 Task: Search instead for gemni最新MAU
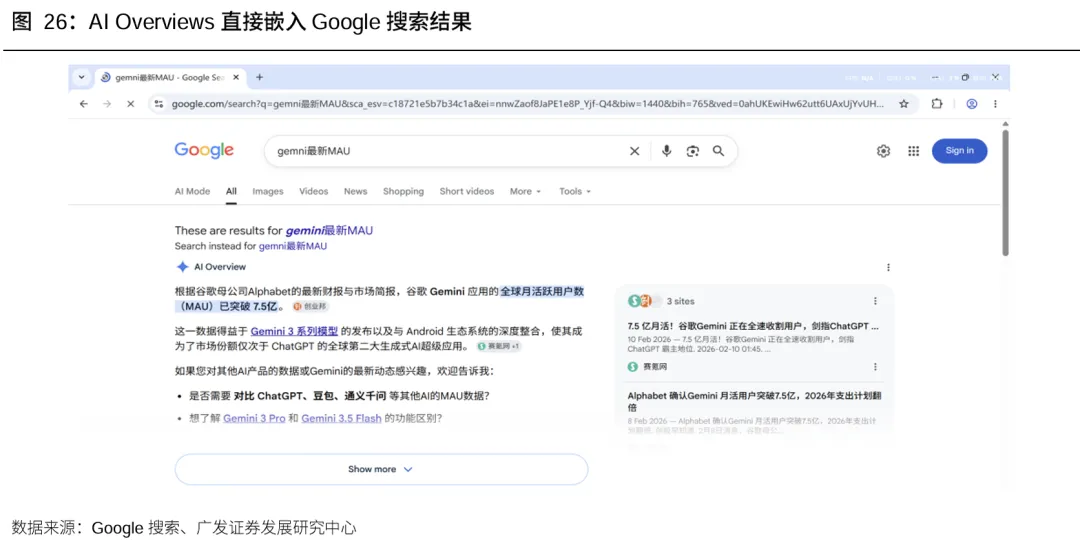click(x=293, y=246)
